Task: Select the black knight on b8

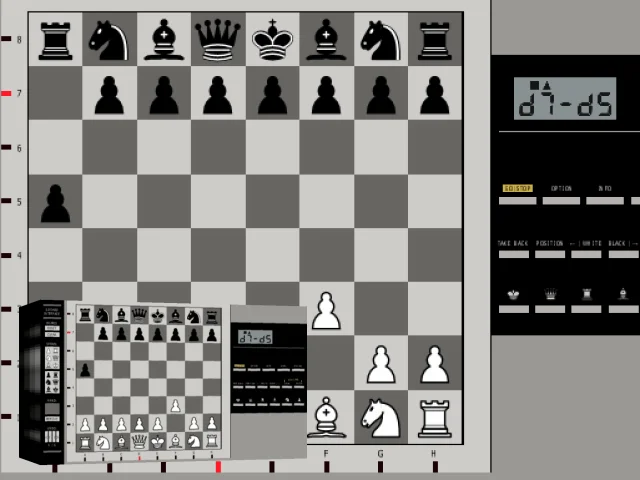Action: coord(109,40)
